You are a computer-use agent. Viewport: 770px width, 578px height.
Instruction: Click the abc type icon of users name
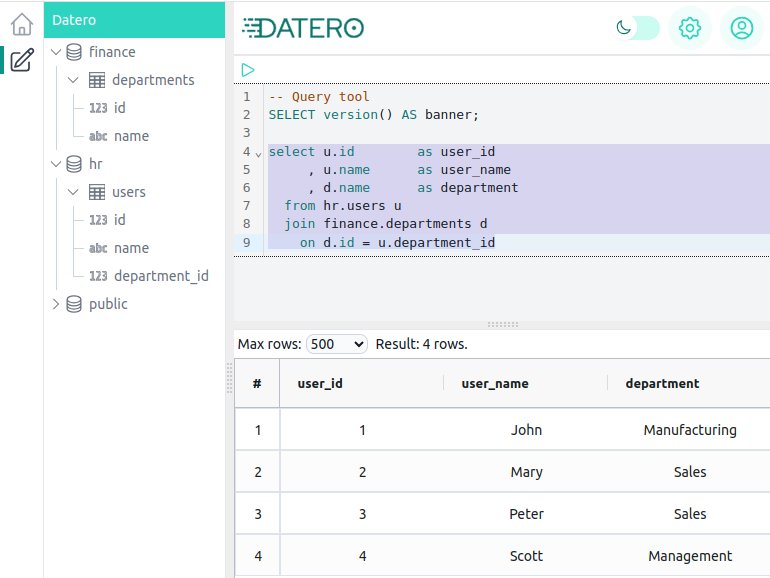point(98,248)
